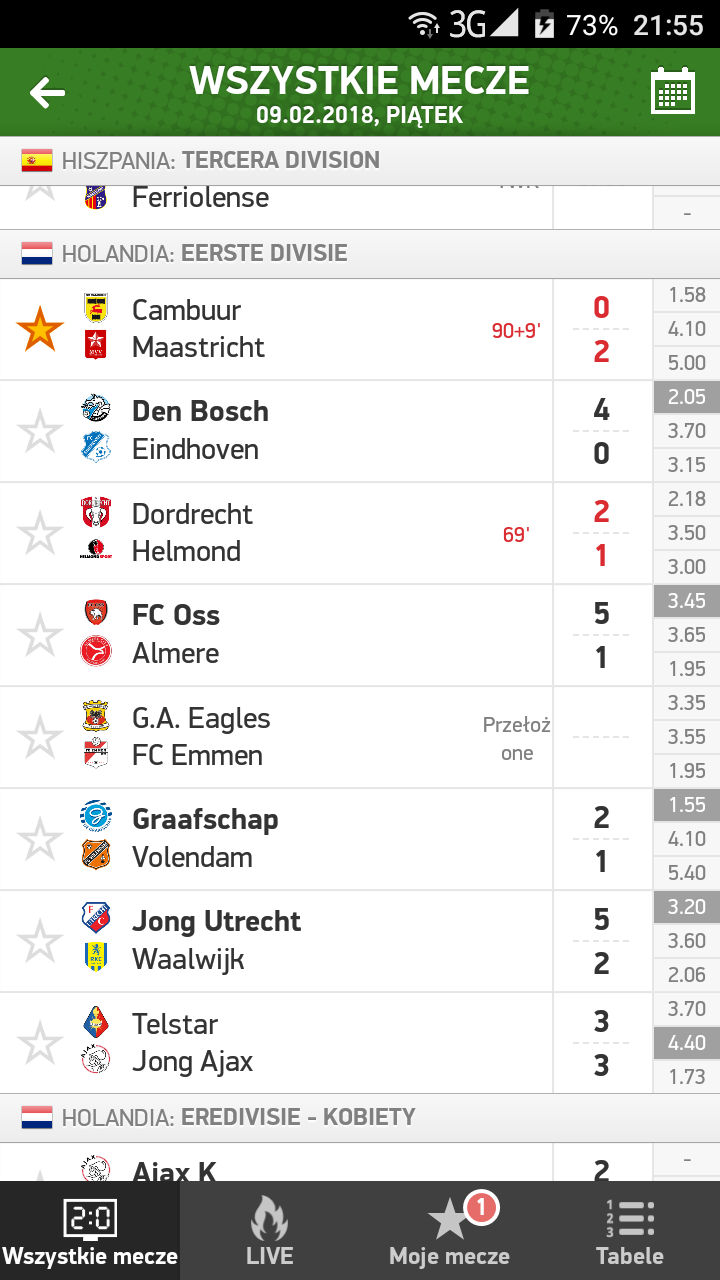Select odds 2.05 for Den Bosch win

click(687, 397)
